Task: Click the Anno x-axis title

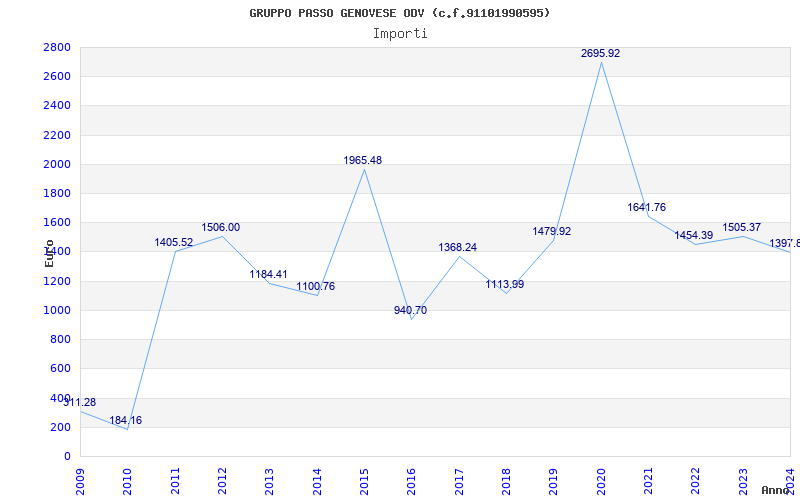Action: tap(776, 490)
